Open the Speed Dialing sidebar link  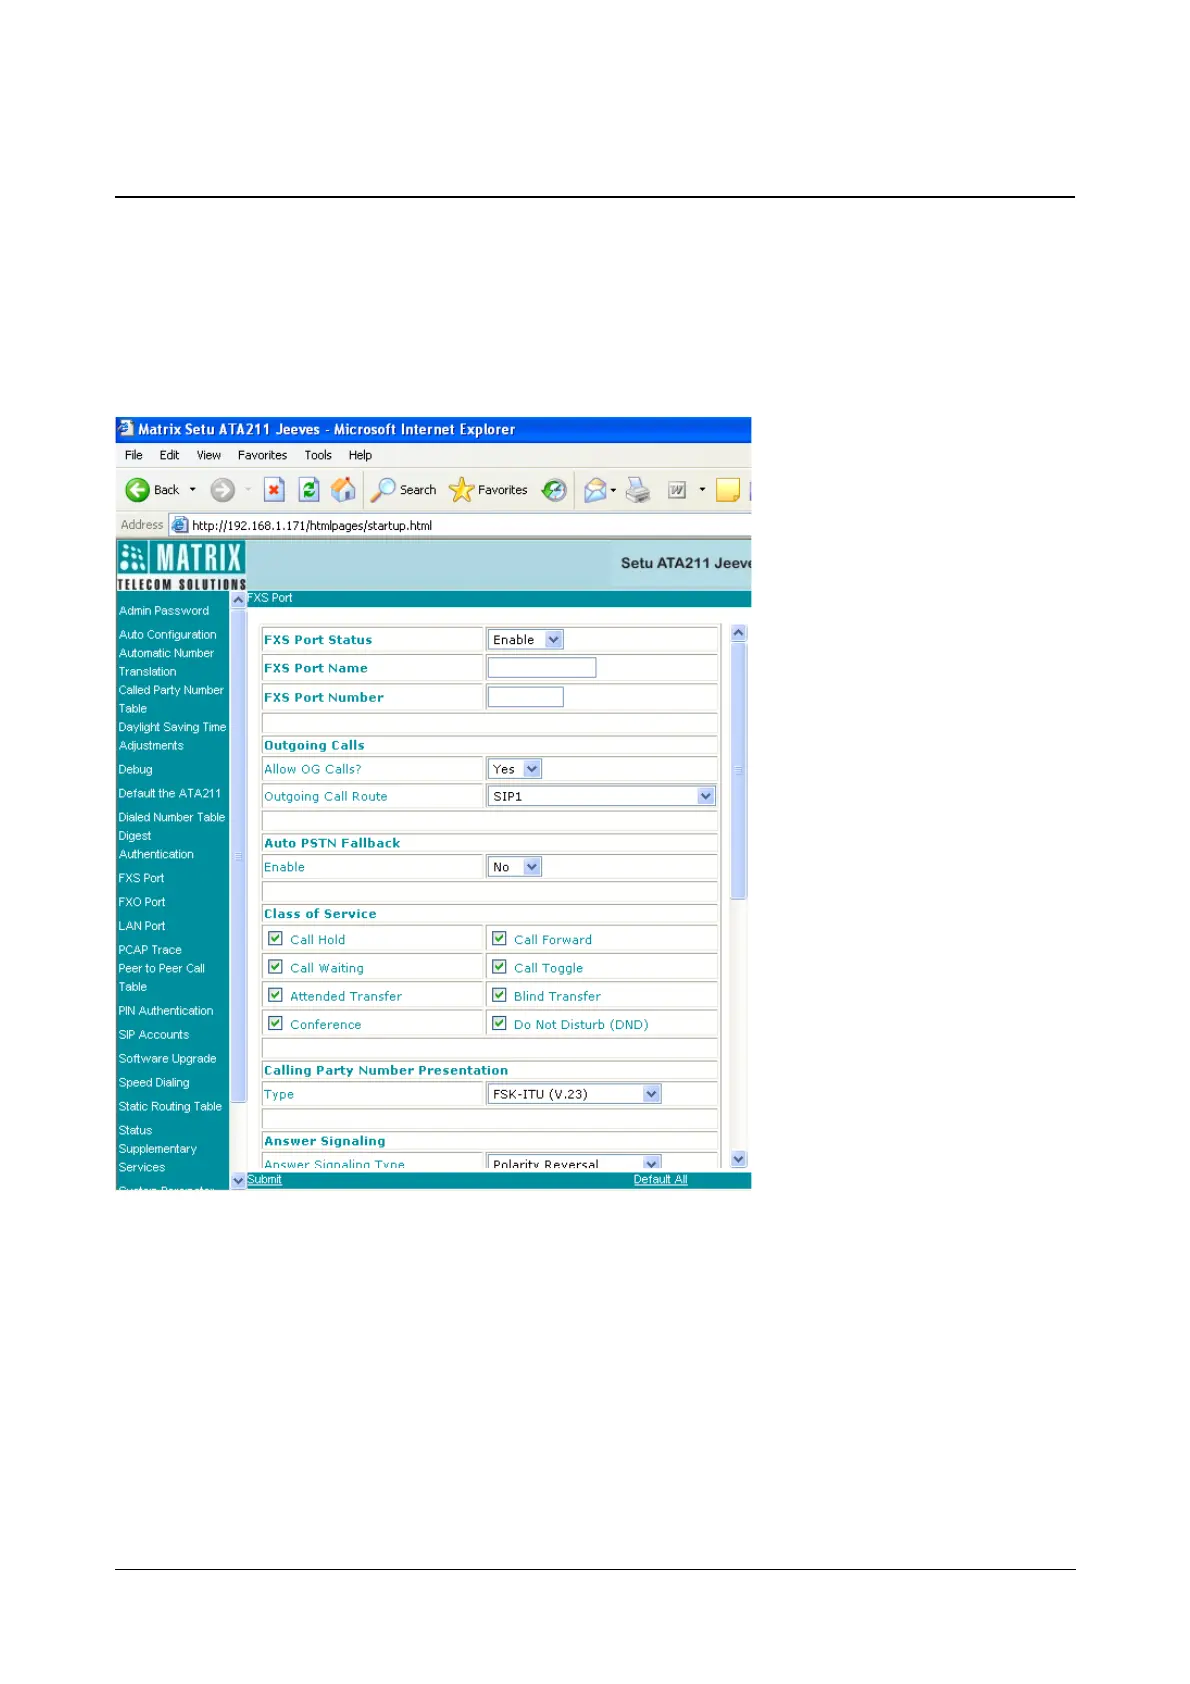point(154,1083)
